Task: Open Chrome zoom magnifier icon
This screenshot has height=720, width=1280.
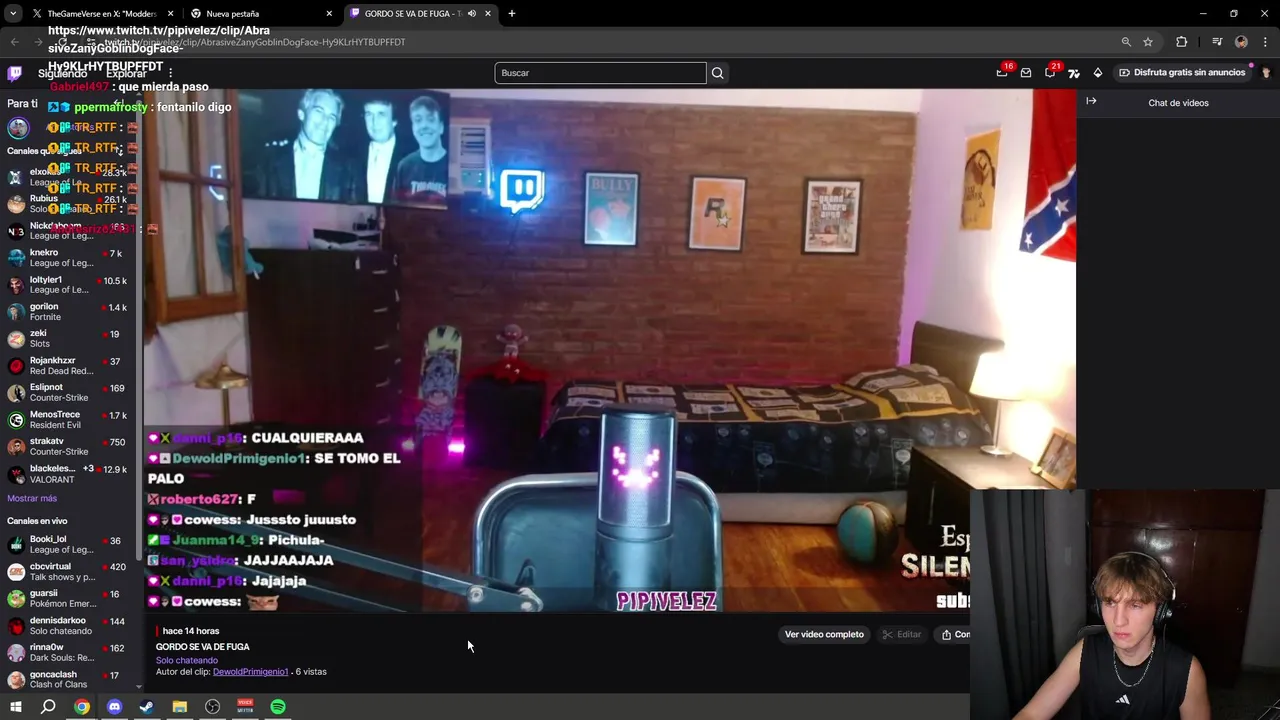Action: [1126, 42]
